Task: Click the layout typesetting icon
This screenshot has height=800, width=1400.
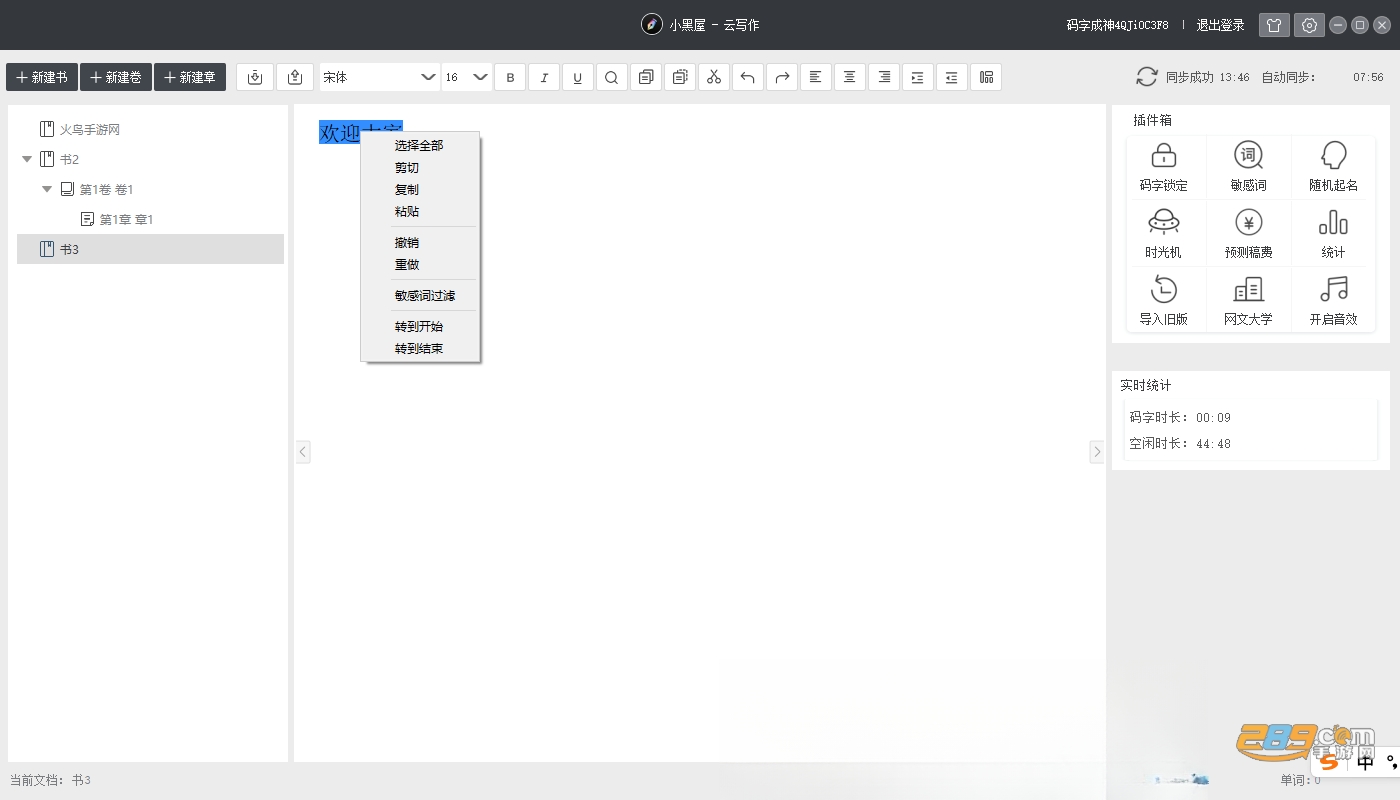Action: tap(986, 77)
